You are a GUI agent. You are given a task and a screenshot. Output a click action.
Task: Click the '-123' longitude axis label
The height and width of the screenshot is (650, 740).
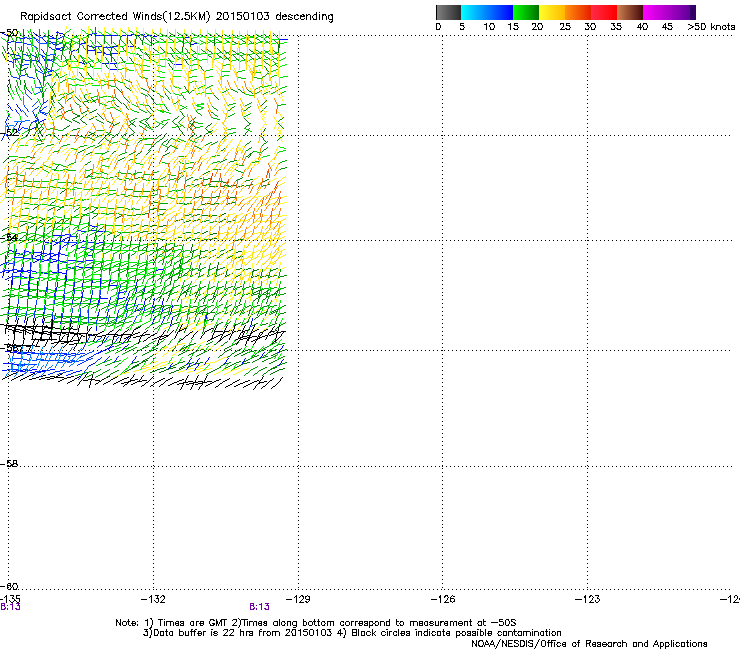tap(588, 599)
